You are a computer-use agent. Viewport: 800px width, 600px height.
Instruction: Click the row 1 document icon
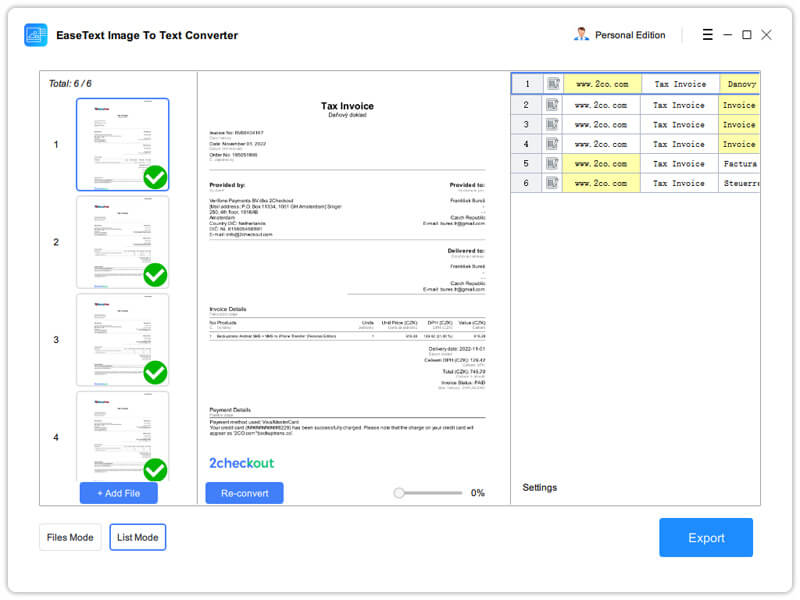point(553,84)
